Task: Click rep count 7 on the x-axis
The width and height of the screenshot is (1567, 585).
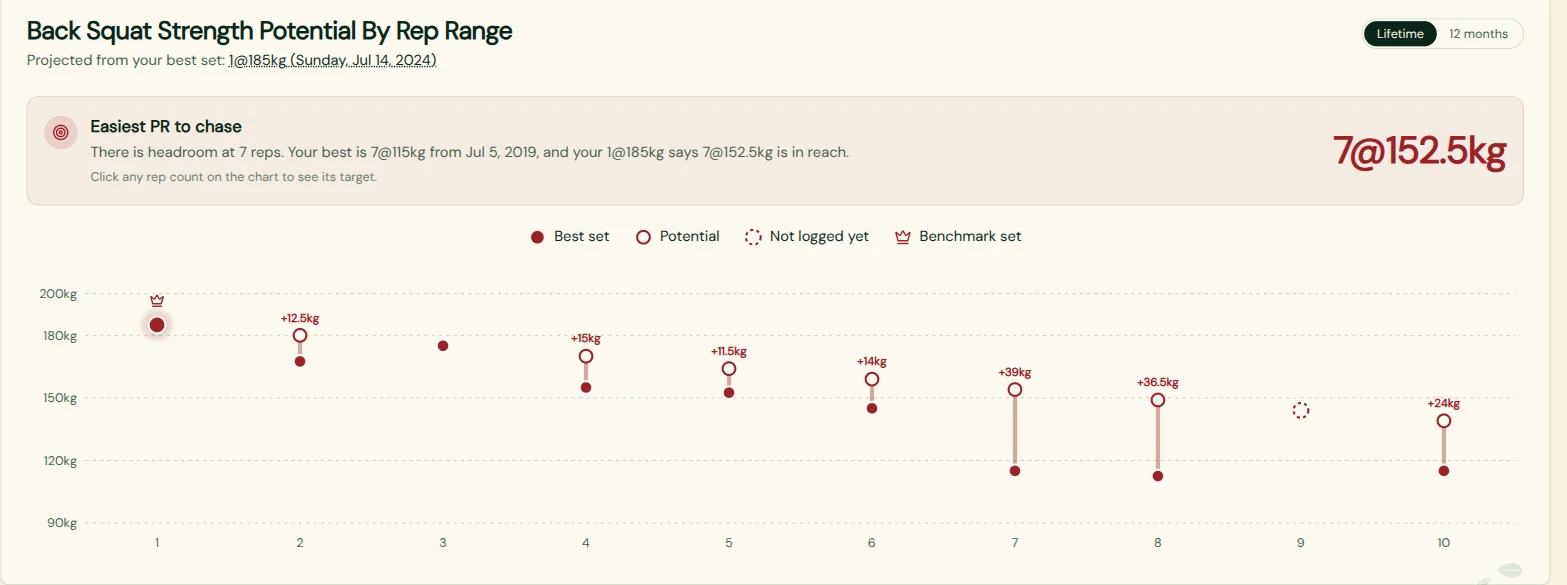Action: [1015, 543]
